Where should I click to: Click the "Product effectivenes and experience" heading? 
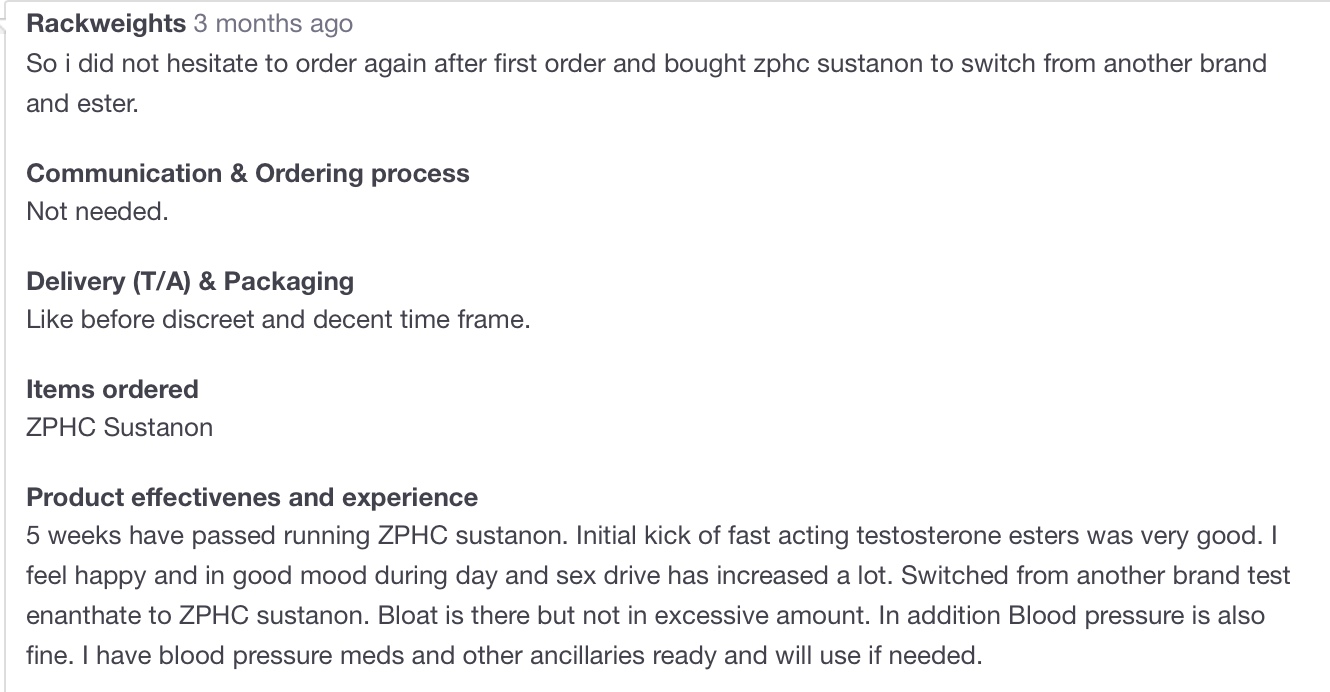(x=252, y=497)
